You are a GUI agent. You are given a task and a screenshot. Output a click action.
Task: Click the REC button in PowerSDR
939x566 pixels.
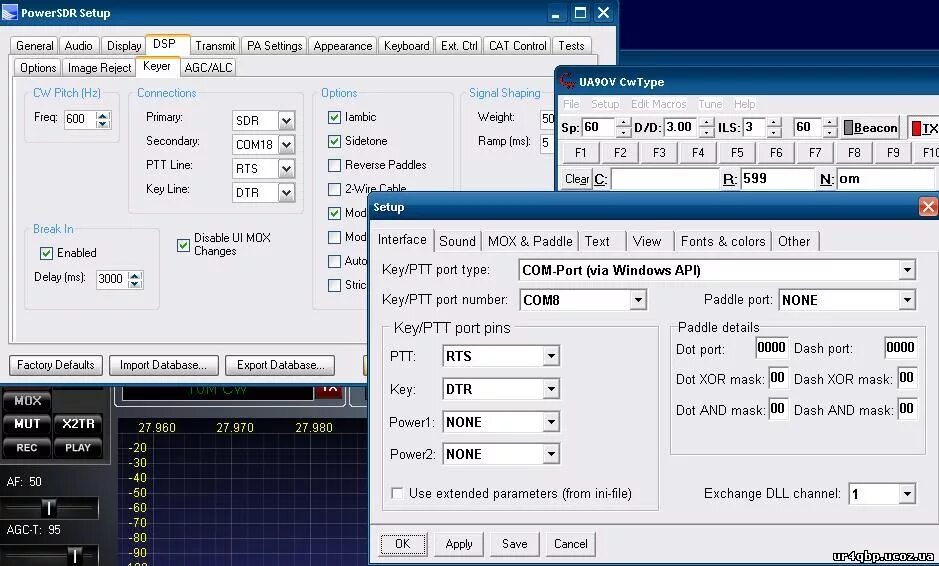click(x=27, y=447)
